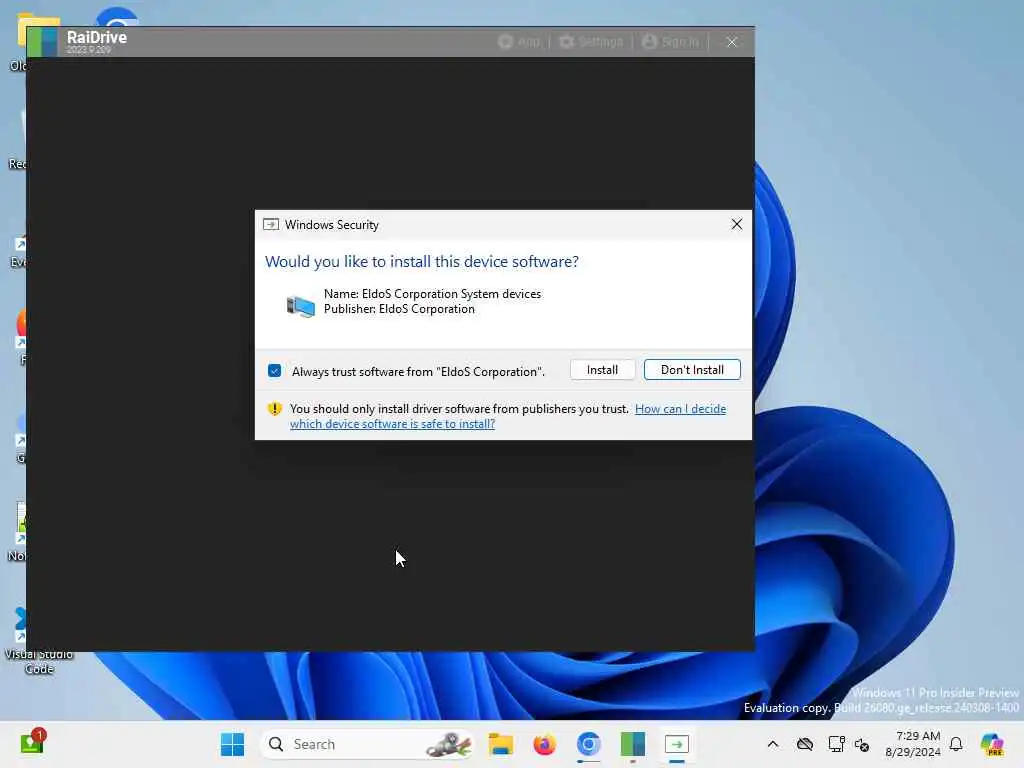
Task: Switch to RaiDrive taskbar icon
Action: point(632,744)
